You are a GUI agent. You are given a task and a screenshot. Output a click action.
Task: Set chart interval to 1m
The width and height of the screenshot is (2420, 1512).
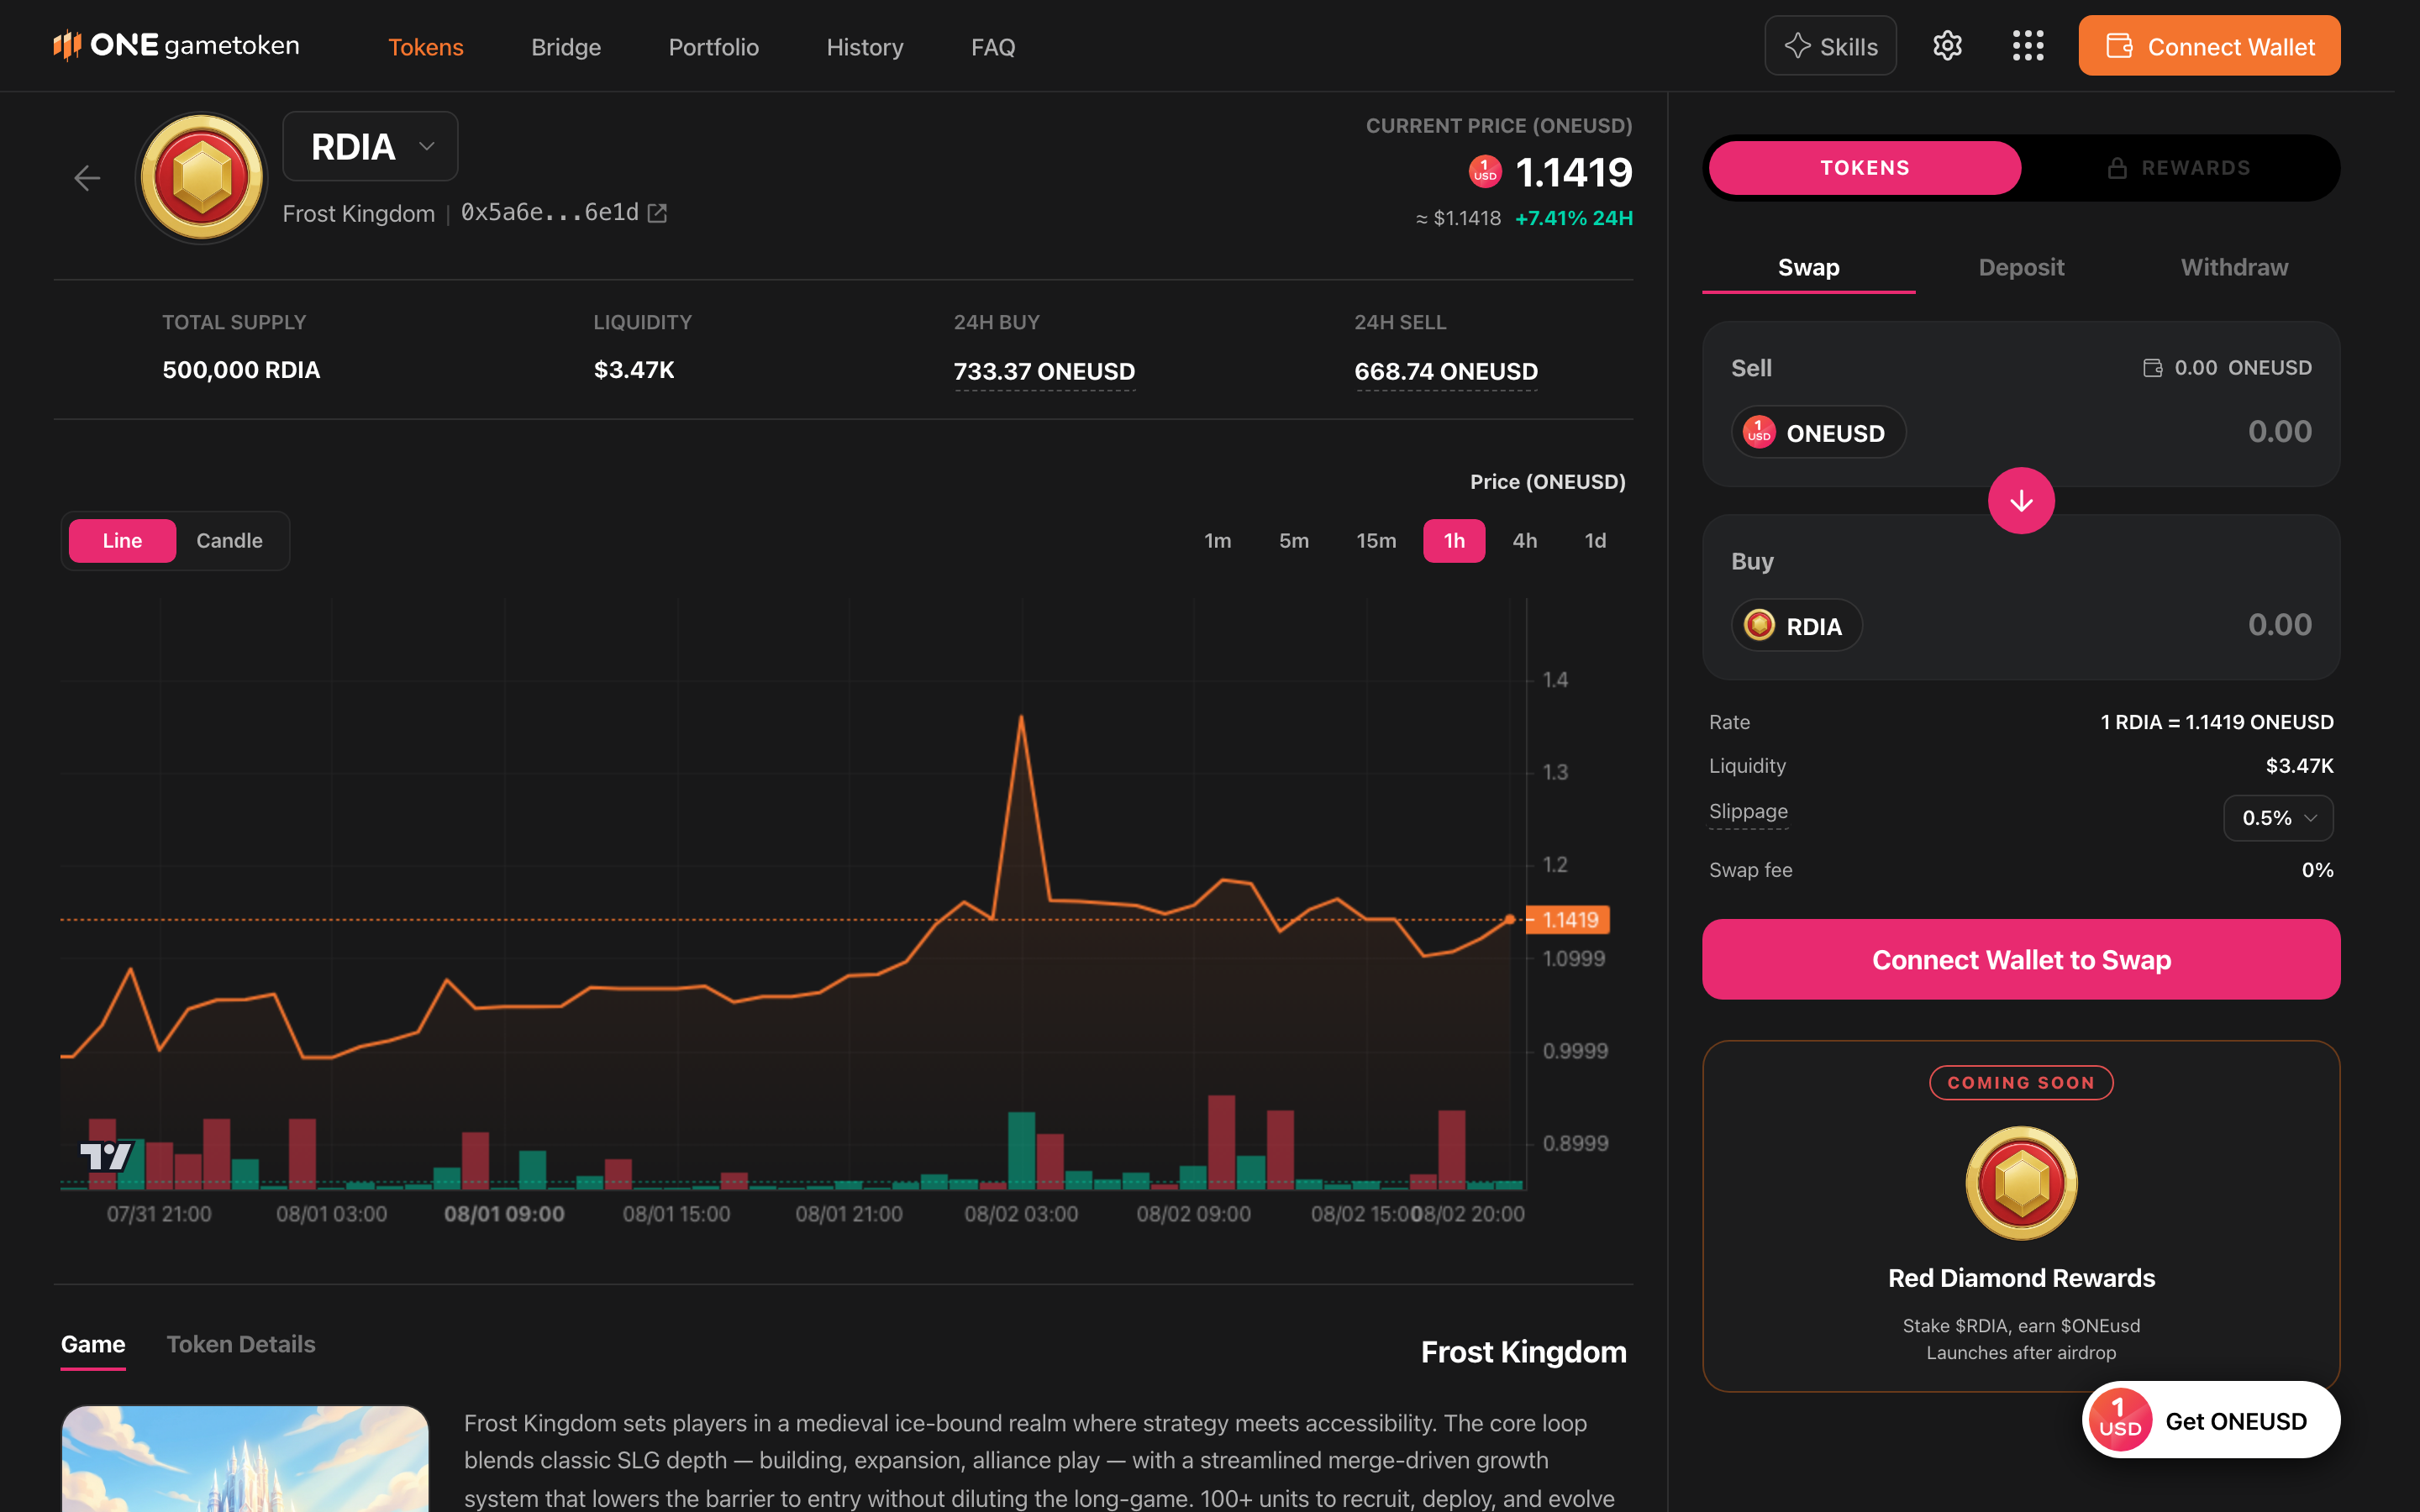(1217, 541)
